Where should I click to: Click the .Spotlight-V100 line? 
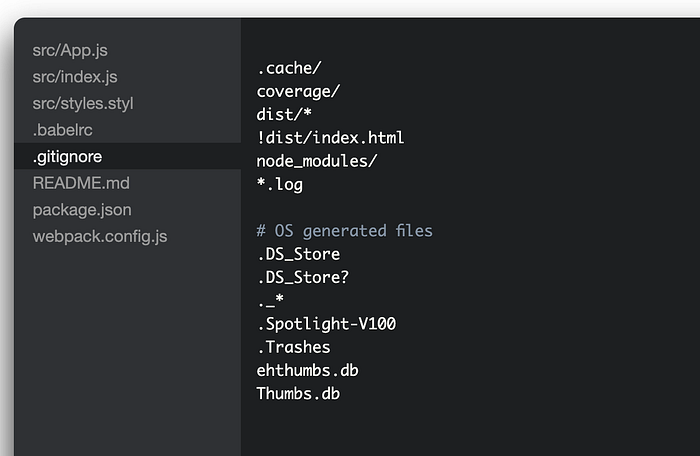point(326,324)
